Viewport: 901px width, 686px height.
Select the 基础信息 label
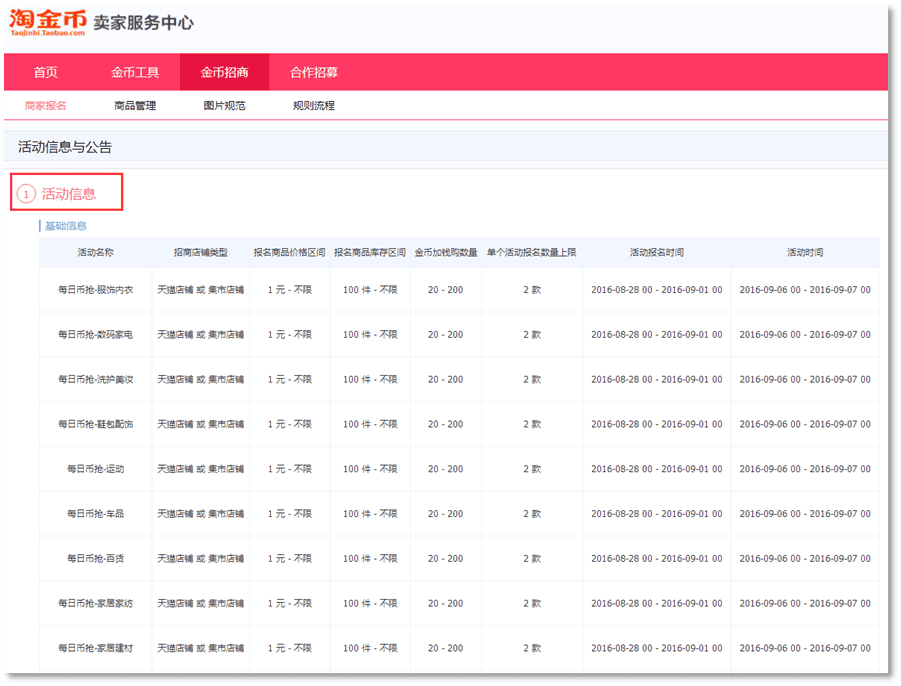point(65,227)
